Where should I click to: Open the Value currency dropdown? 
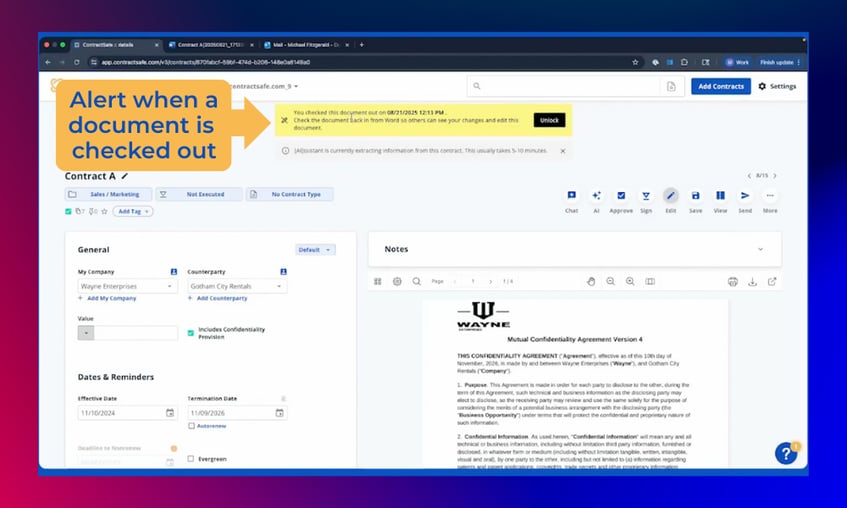[x=86, y=333]
